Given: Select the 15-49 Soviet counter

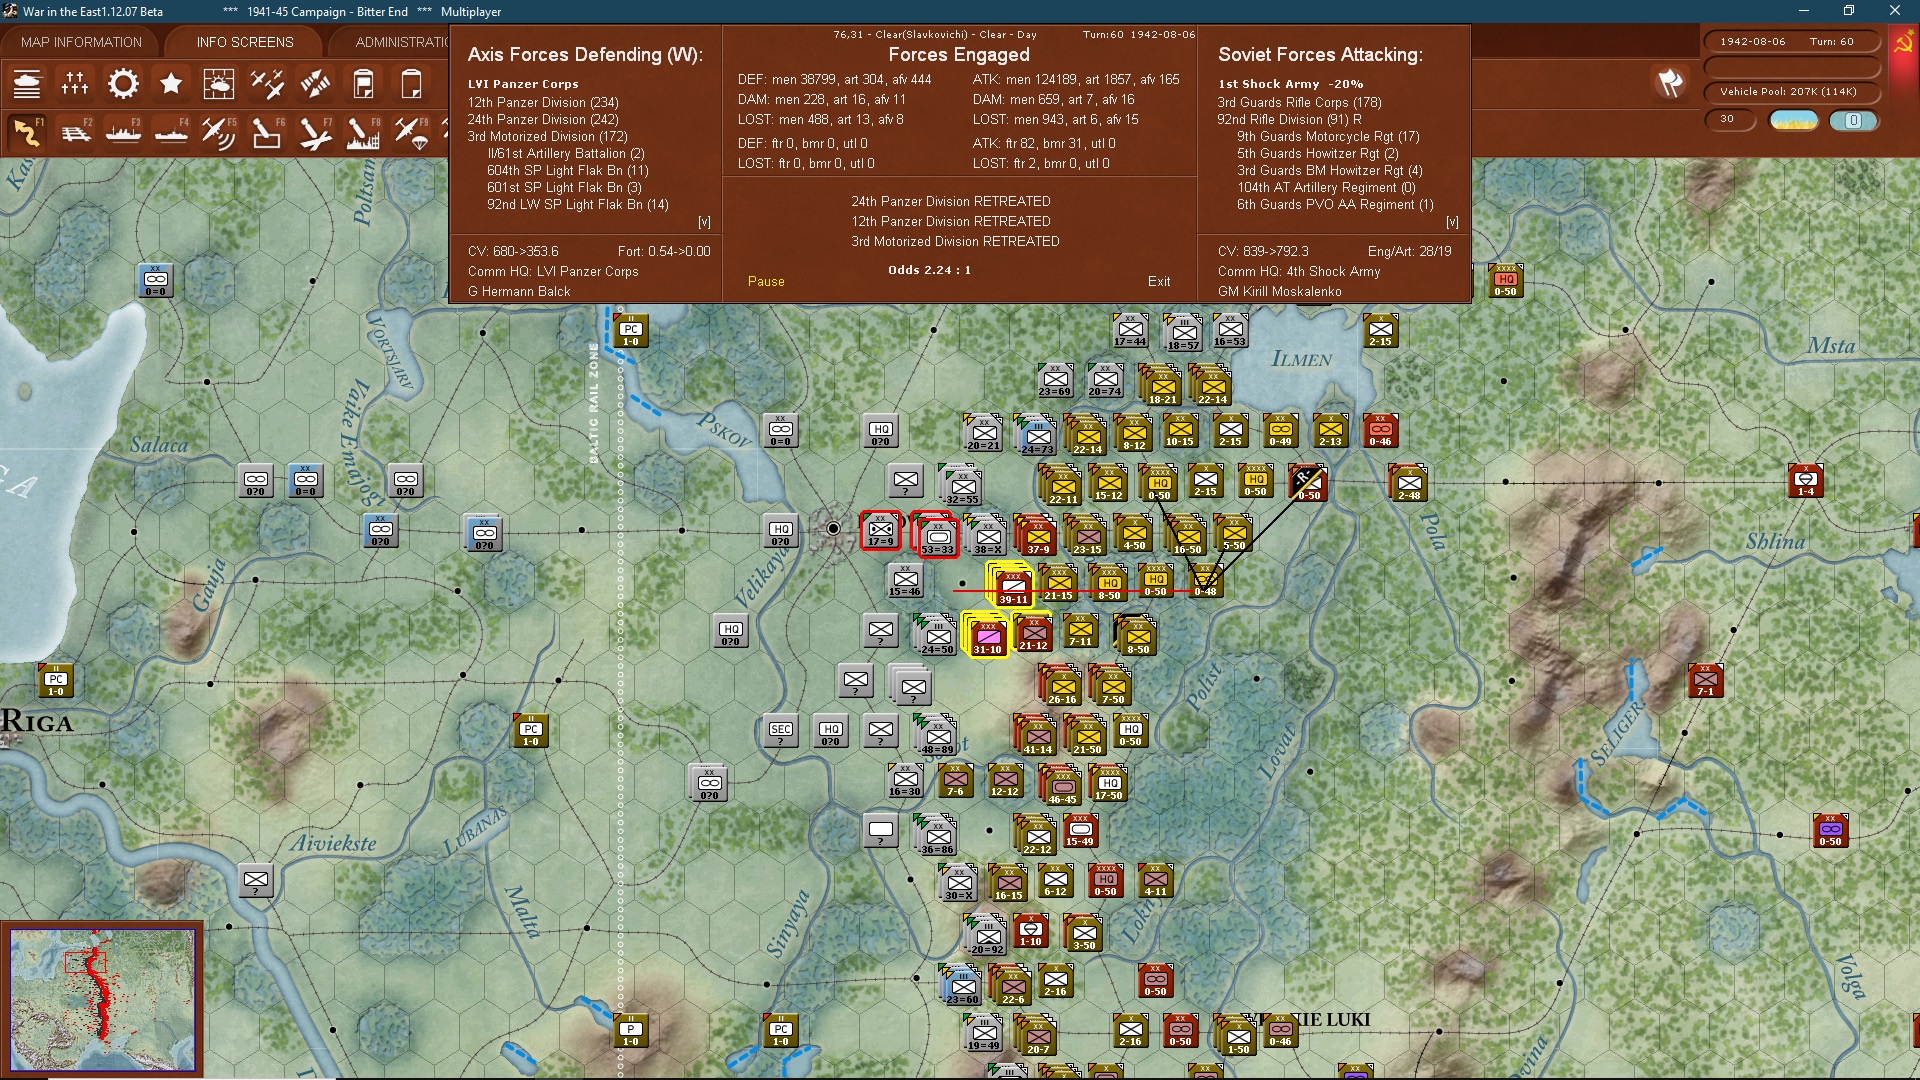Looking at the screenshot, I should pyautogui.click(x=1080, y=830).
